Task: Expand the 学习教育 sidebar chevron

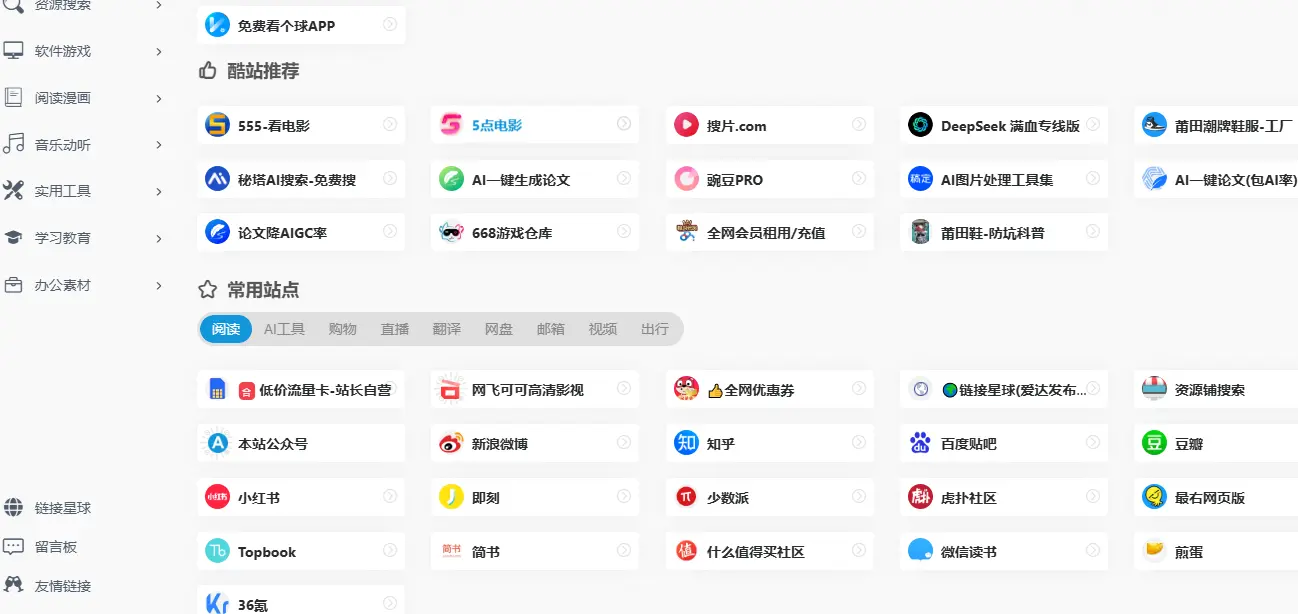Action: point(159,238)
